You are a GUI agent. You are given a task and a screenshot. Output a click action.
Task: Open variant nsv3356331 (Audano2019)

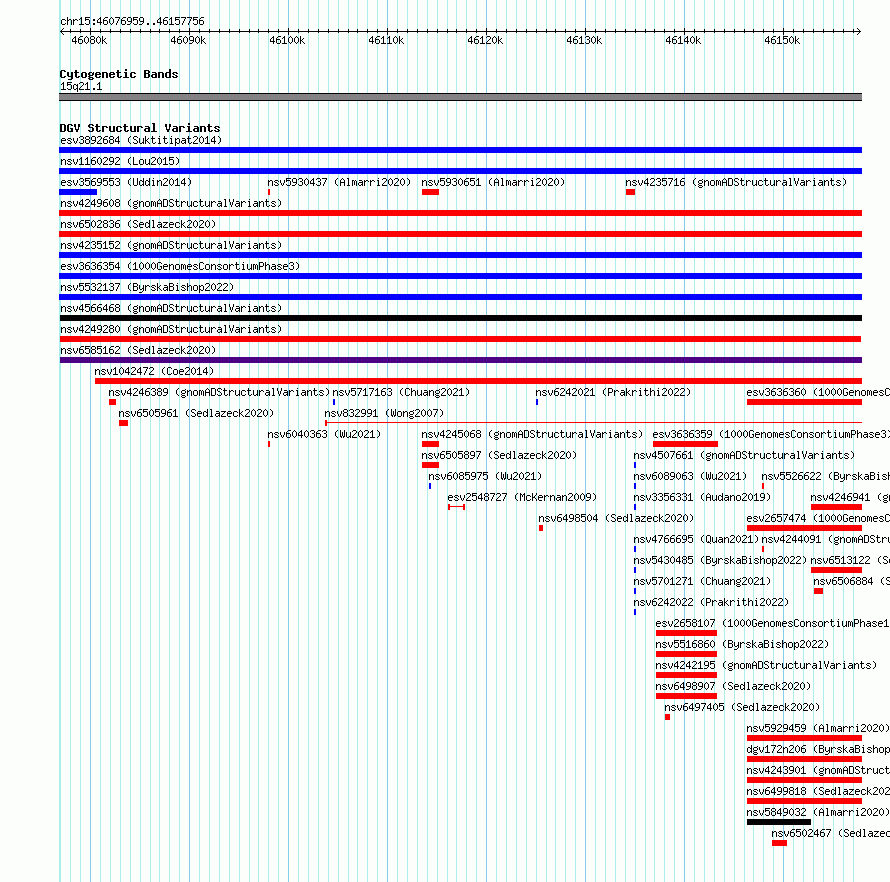click(x=702, y=497)
